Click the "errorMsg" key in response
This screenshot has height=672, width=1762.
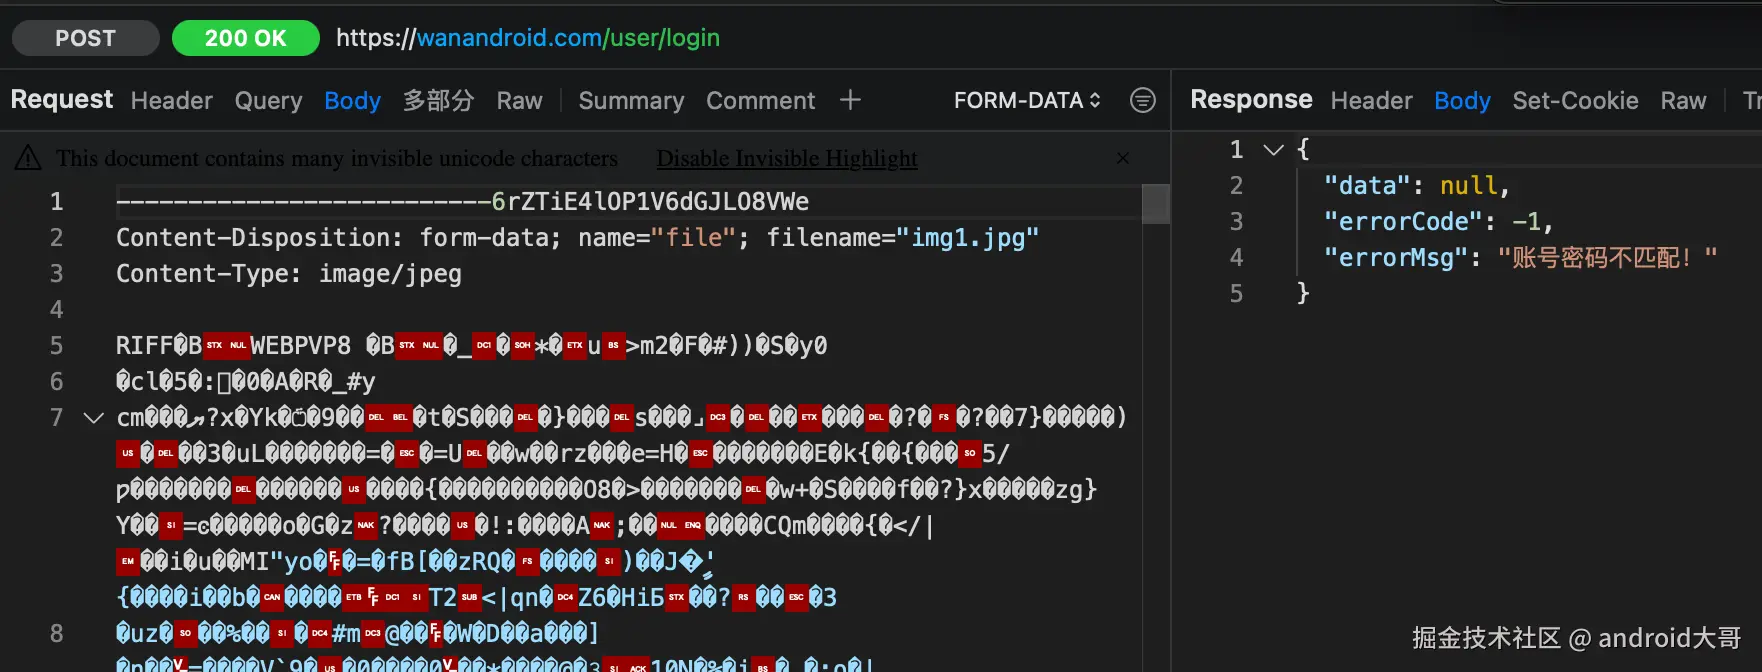click(x=1396, y=257)
